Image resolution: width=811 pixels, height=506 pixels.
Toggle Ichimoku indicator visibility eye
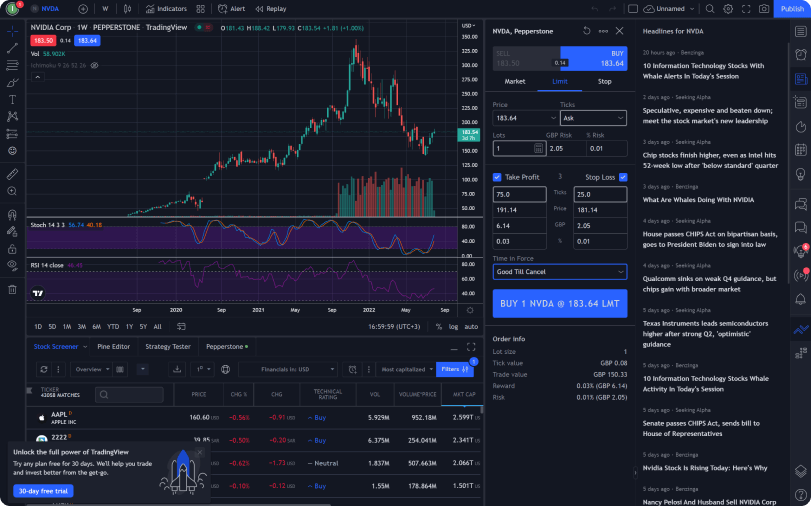pos(95,66)
